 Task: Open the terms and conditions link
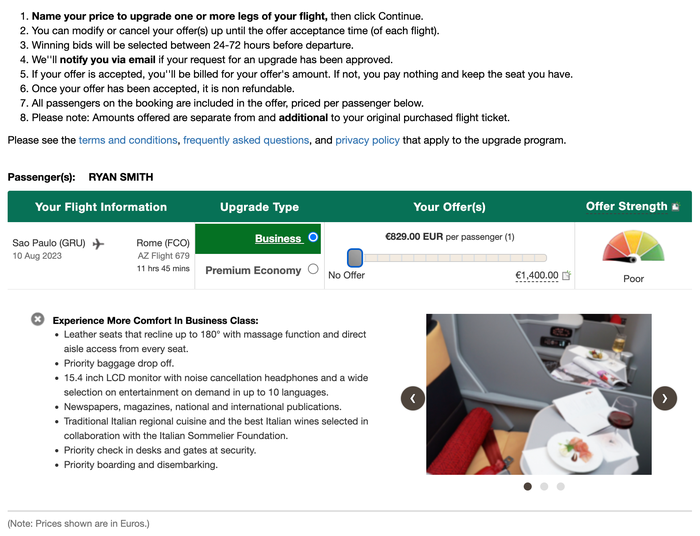click(x=128, y=140)
